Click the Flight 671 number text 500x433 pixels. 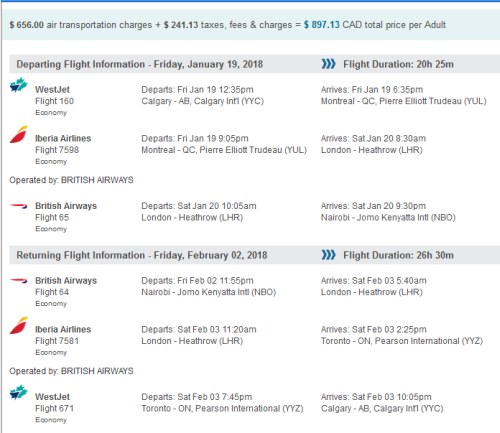54,408
